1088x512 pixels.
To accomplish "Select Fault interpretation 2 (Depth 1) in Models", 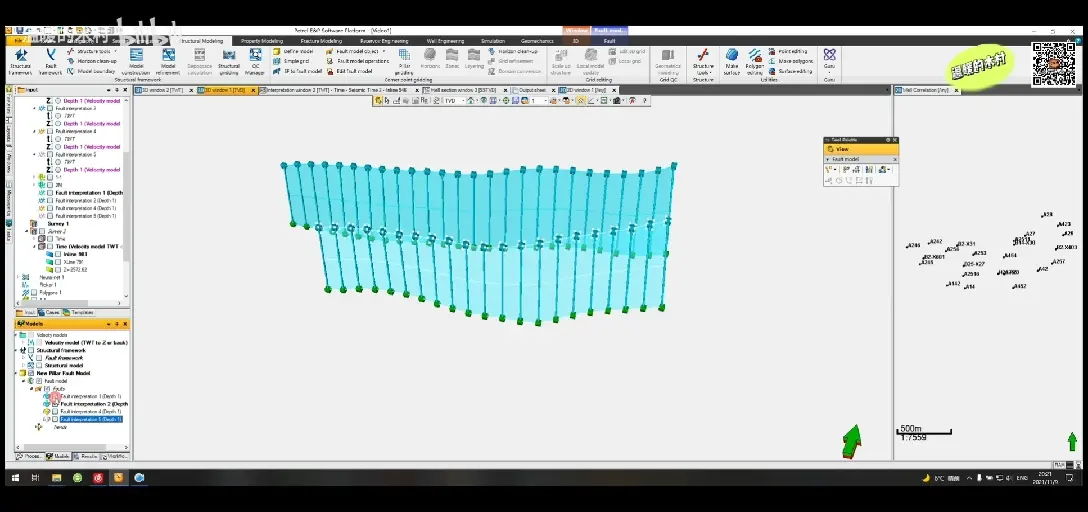I will coord(94,404).
